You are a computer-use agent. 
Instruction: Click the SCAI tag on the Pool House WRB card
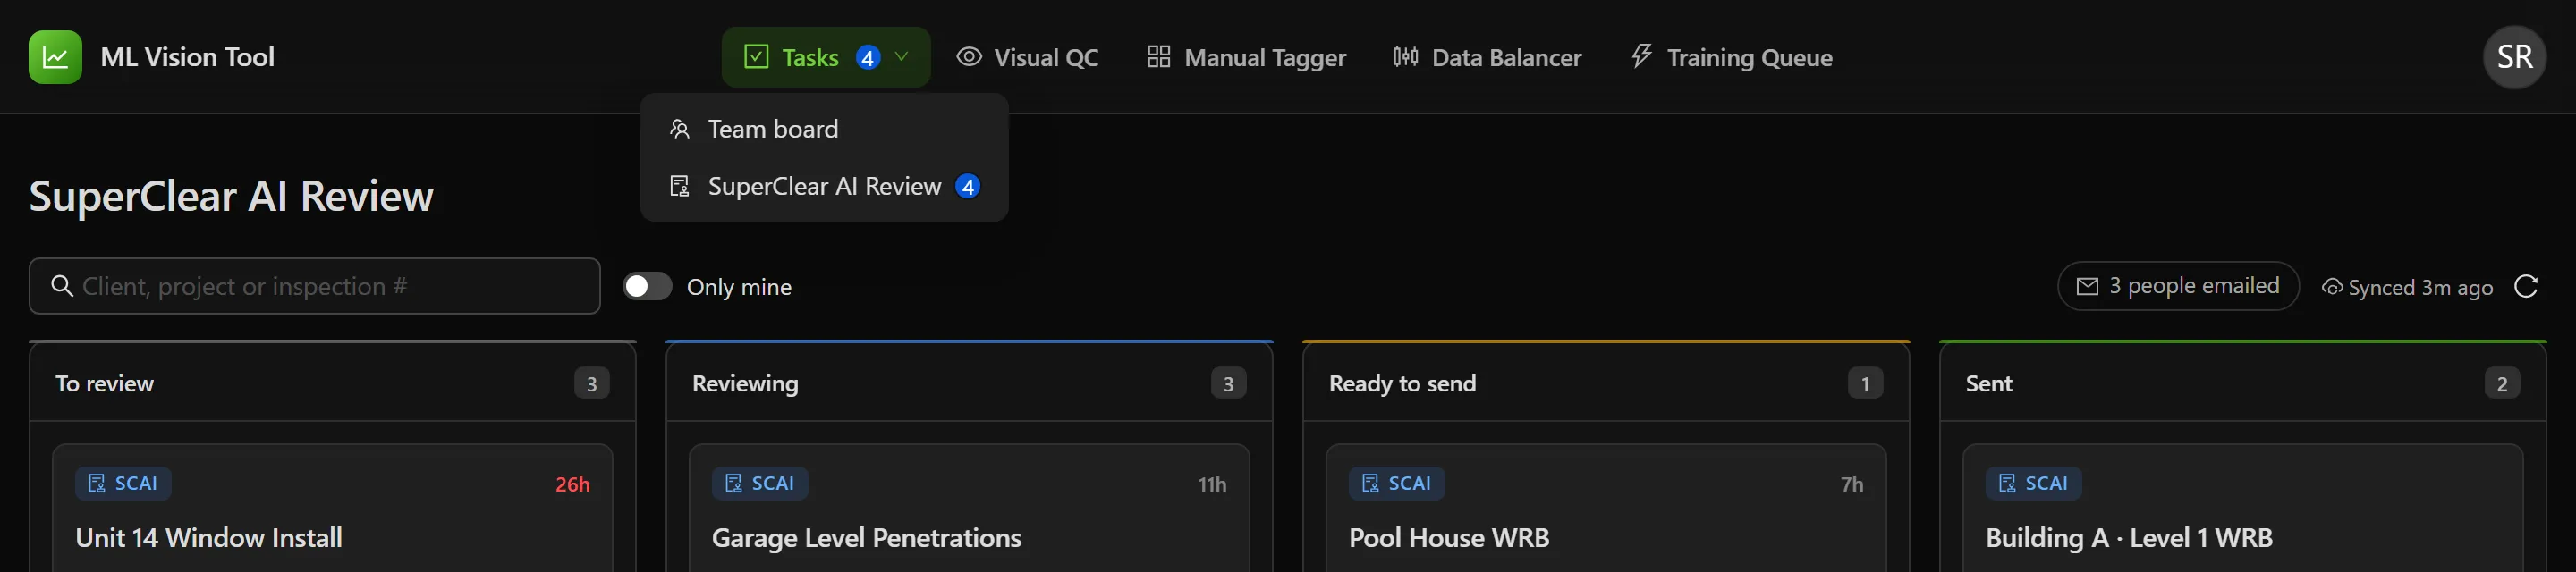(x=1397, y=484)
